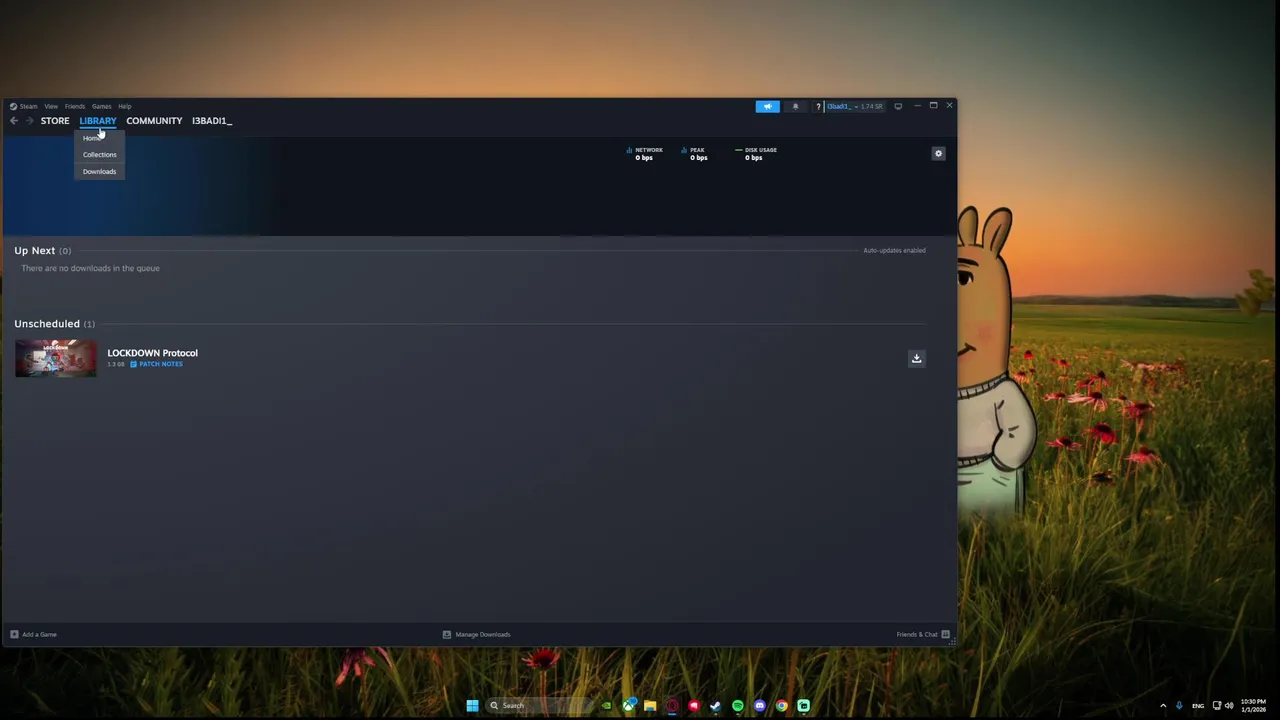Click the taskbar clock showing 10:30 PM
Image resolution: width=1280 pixels, height=720 pixels.
[1252, 705]
